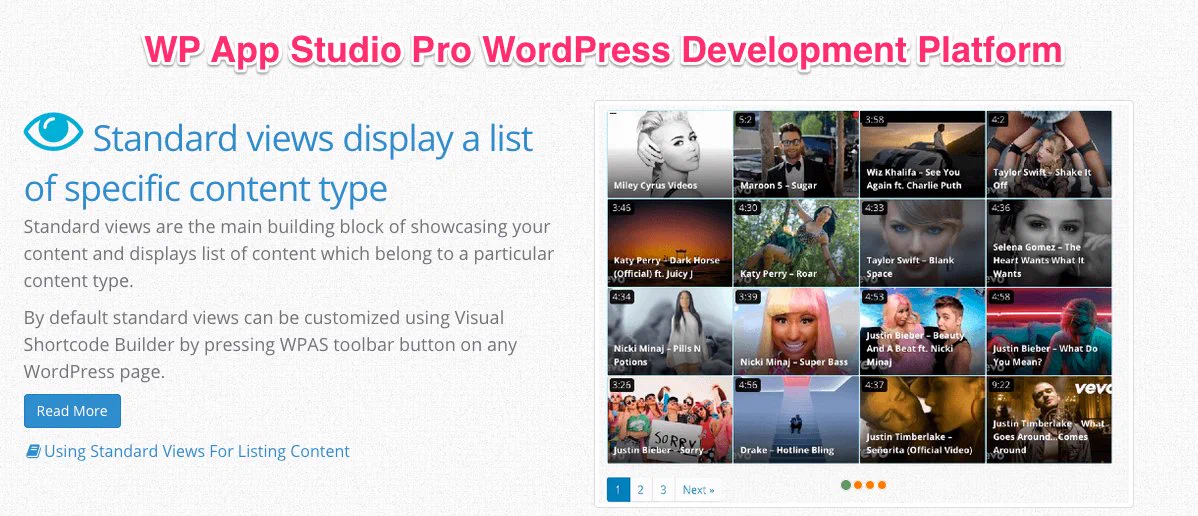Open the Wiz Khalifa – See You Again video
1198x516 pixels.
tap(922, 154)
